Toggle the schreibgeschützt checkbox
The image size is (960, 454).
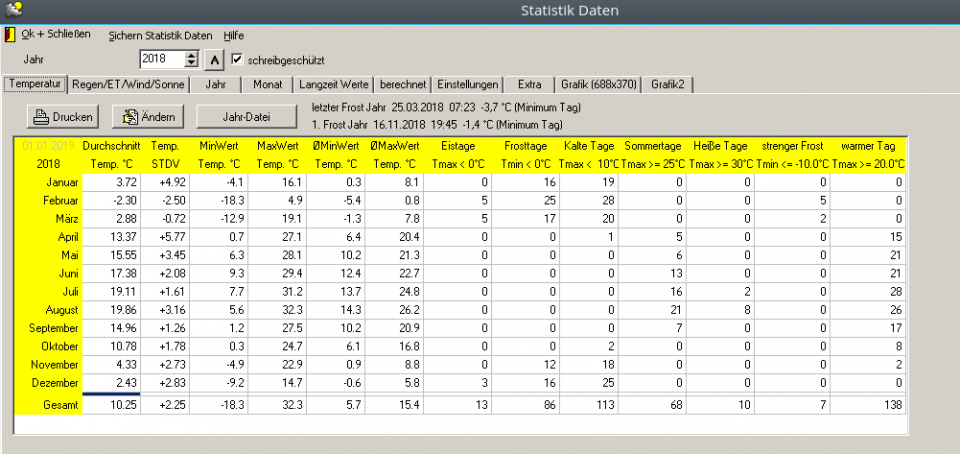click(236, 60)
